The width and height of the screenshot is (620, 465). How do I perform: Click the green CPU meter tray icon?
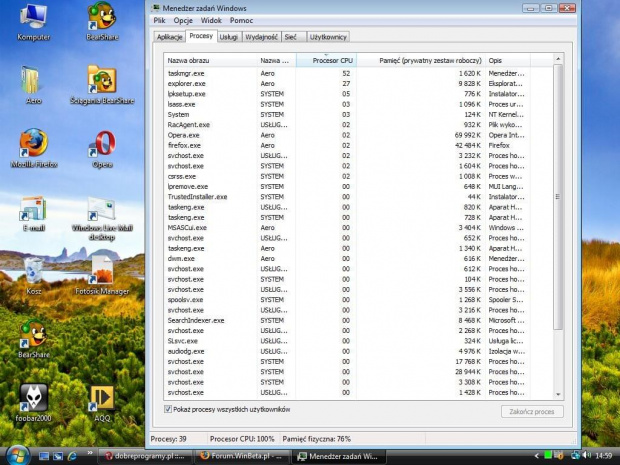(x=548, y=456)
